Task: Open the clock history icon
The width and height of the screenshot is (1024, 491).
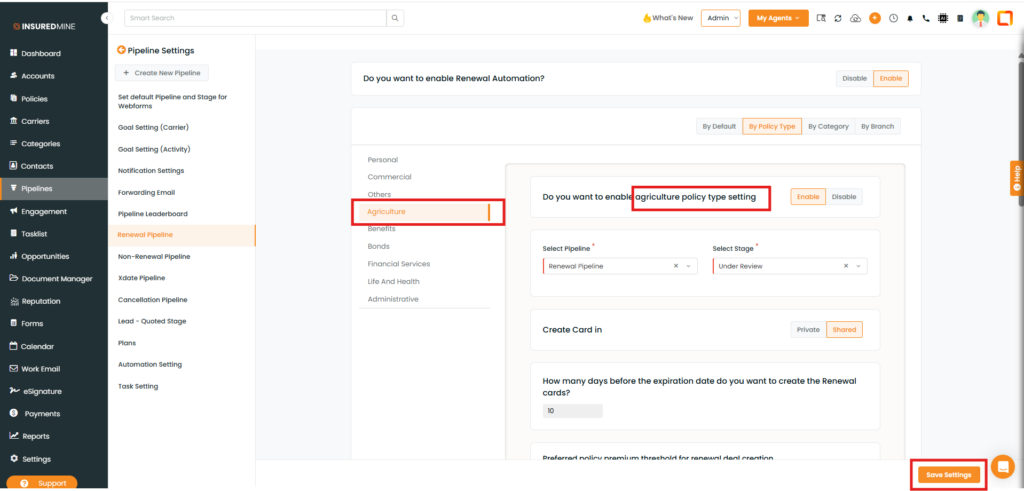Action: point(893,18)
